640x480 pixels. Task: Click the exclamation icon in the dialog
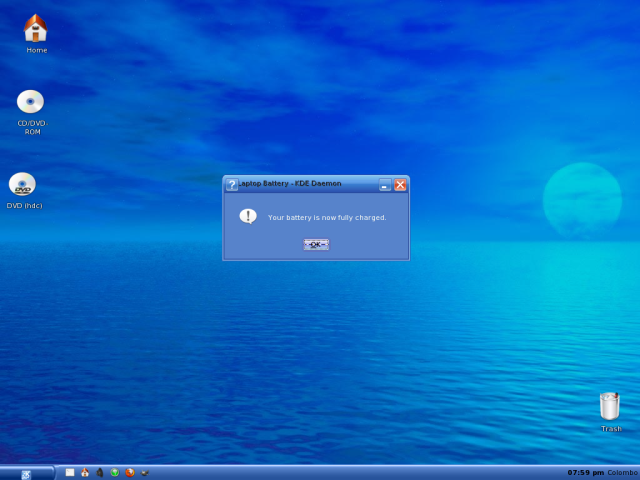tap(248, 216)
